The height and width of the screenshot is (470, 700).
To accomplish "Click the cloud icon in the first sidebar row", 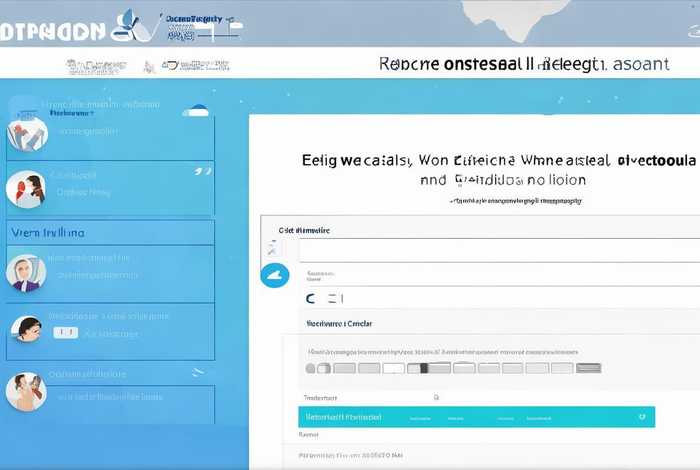I will [197, 111].
